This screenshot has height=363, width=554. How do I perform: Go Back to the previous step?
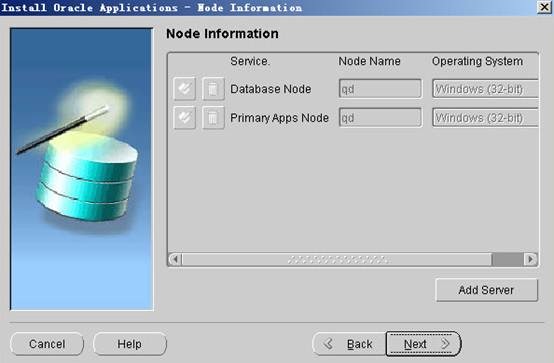(349, 344)
